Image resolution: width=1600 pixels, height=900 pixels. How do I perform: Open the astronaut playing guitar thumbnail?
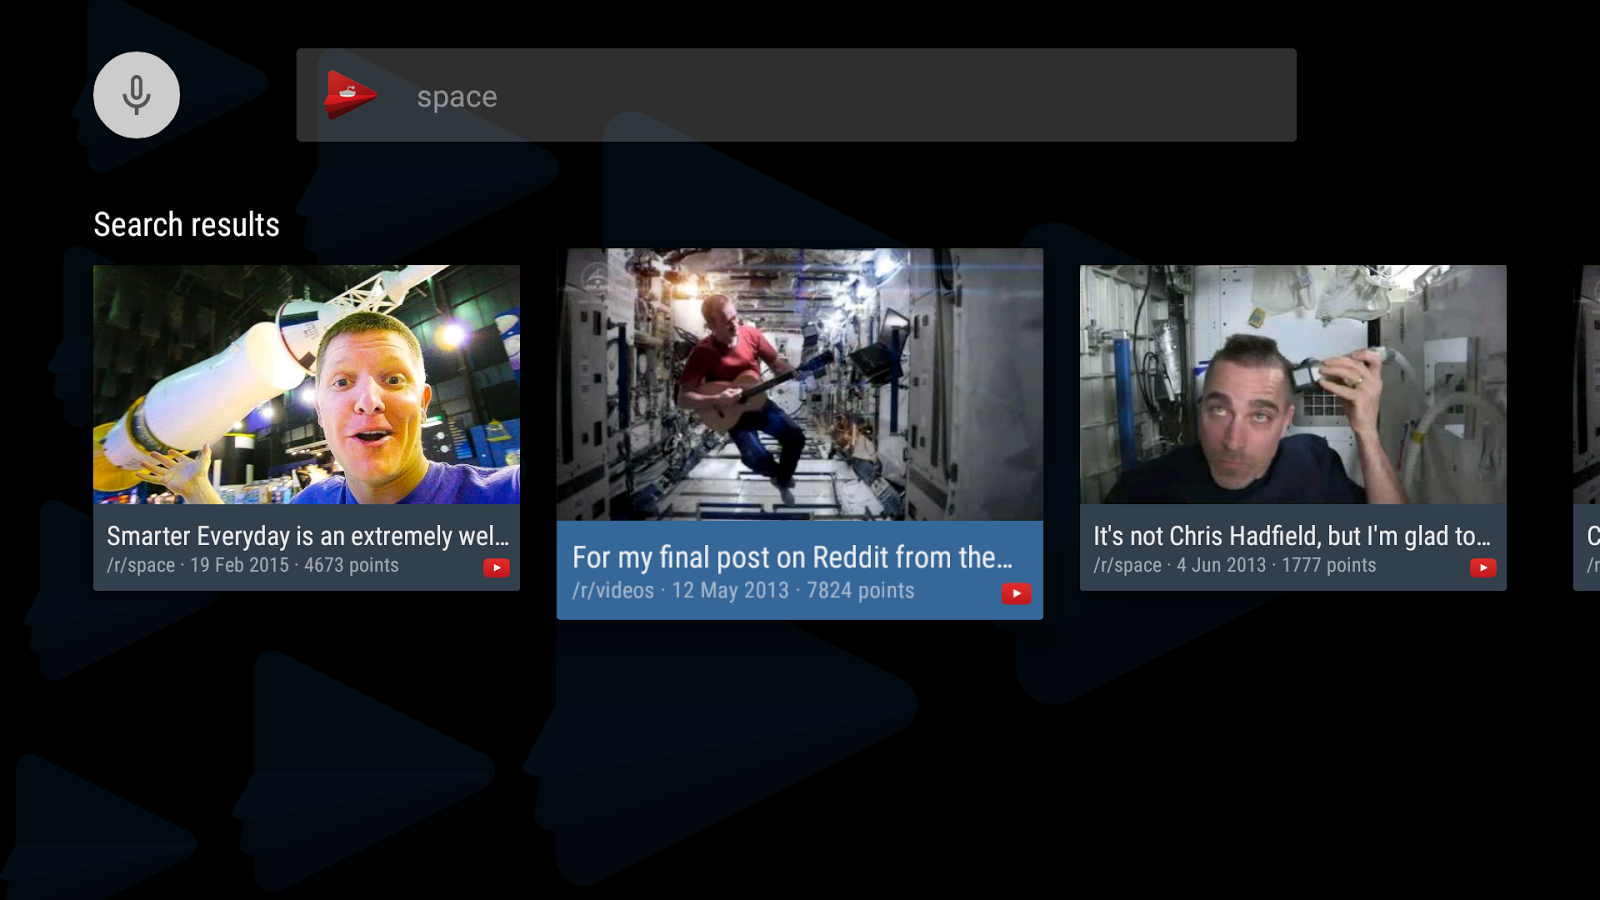tap(799, 384)
